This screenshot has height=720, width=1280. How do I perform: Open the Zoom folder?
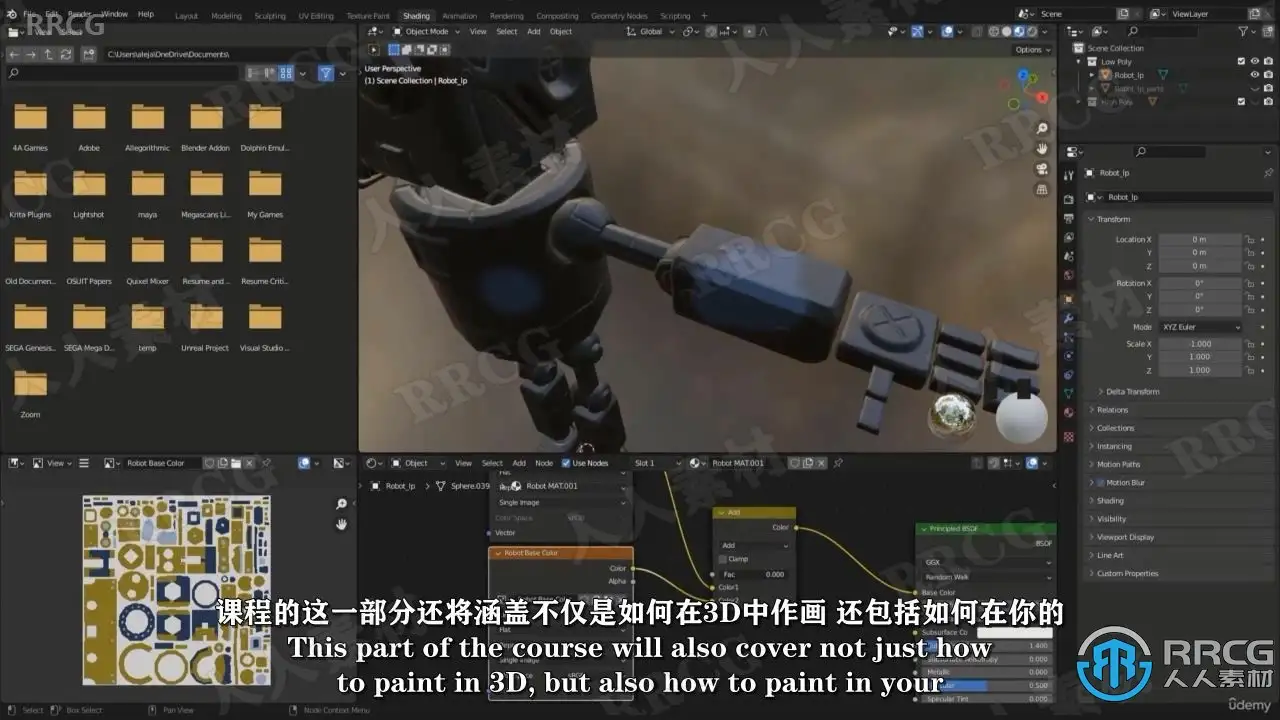[x=31, y=393]
